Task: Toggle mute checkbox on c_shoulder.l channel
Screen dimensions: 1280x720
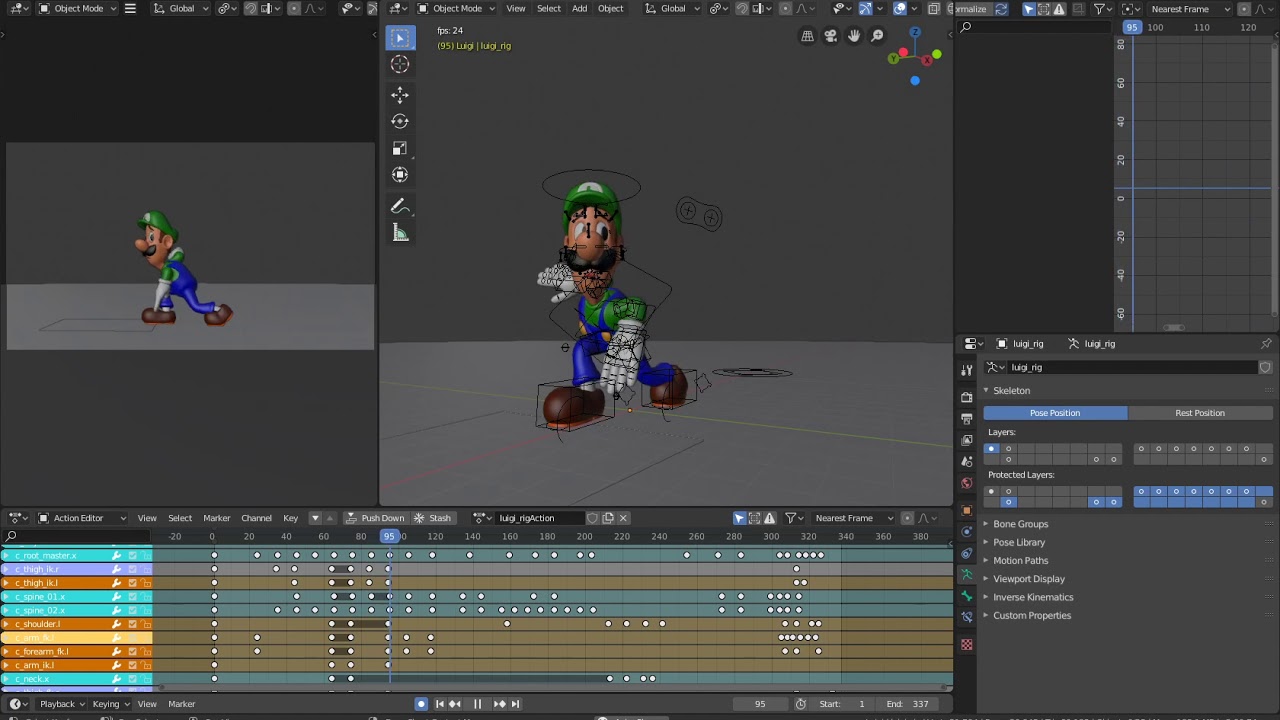Action: point(132,624)
